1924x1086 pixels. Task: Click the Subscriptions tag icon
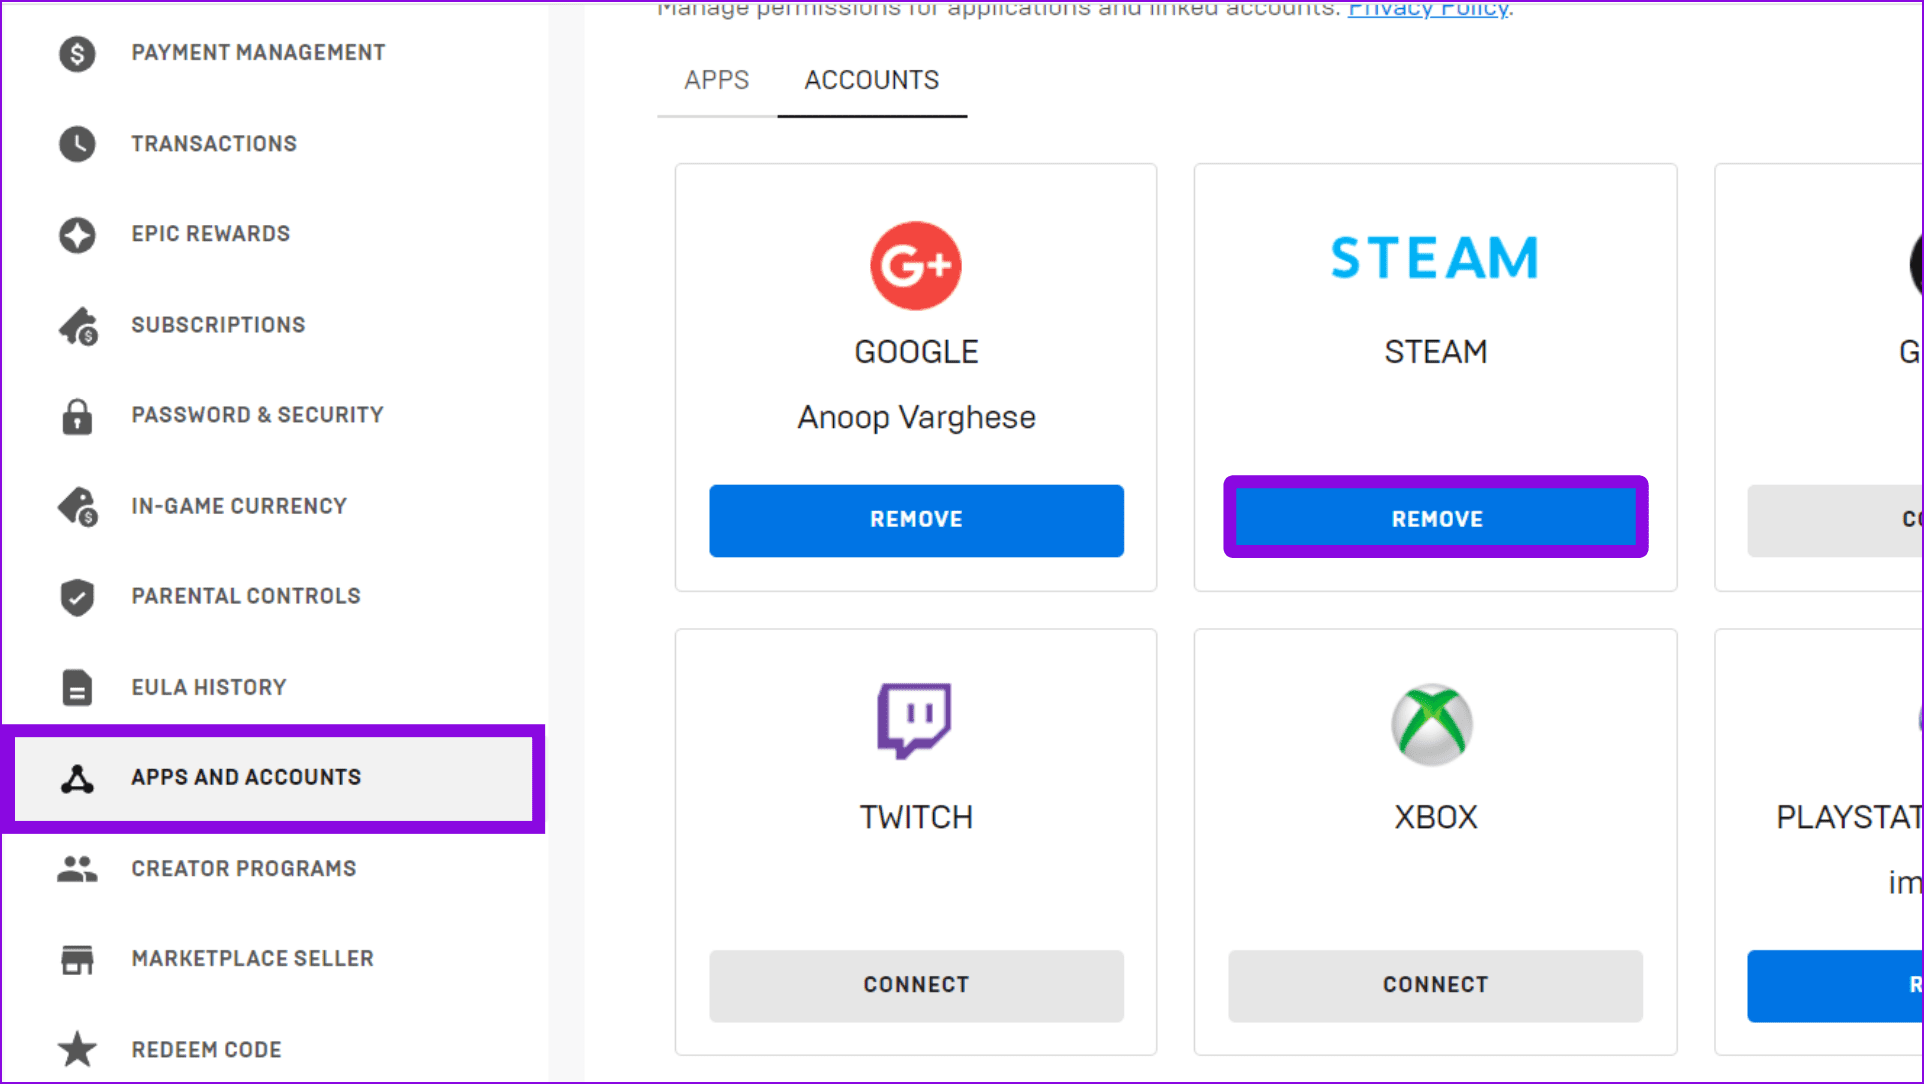(78, 326)
